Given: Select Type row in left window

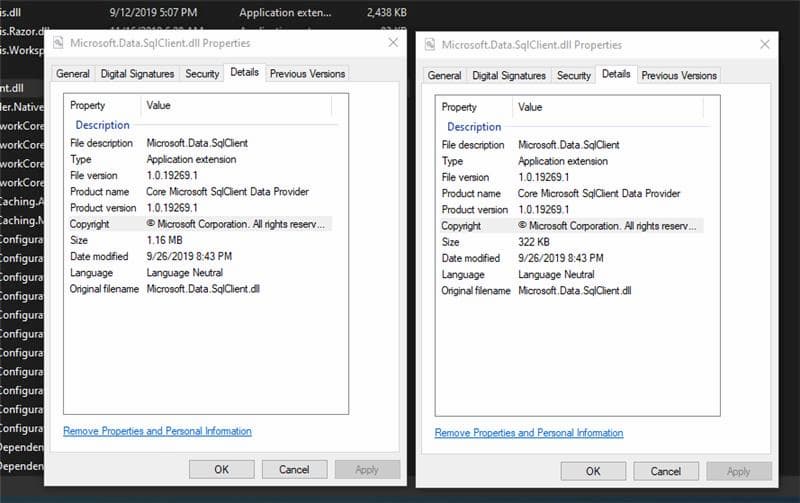Looking at the screenshot, I should click(x=200, y=160).
